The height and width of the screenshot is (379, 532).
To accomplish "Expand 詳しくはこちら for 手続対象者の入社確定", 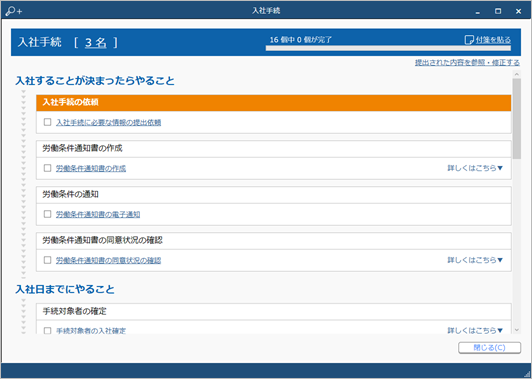I will 475,330.
